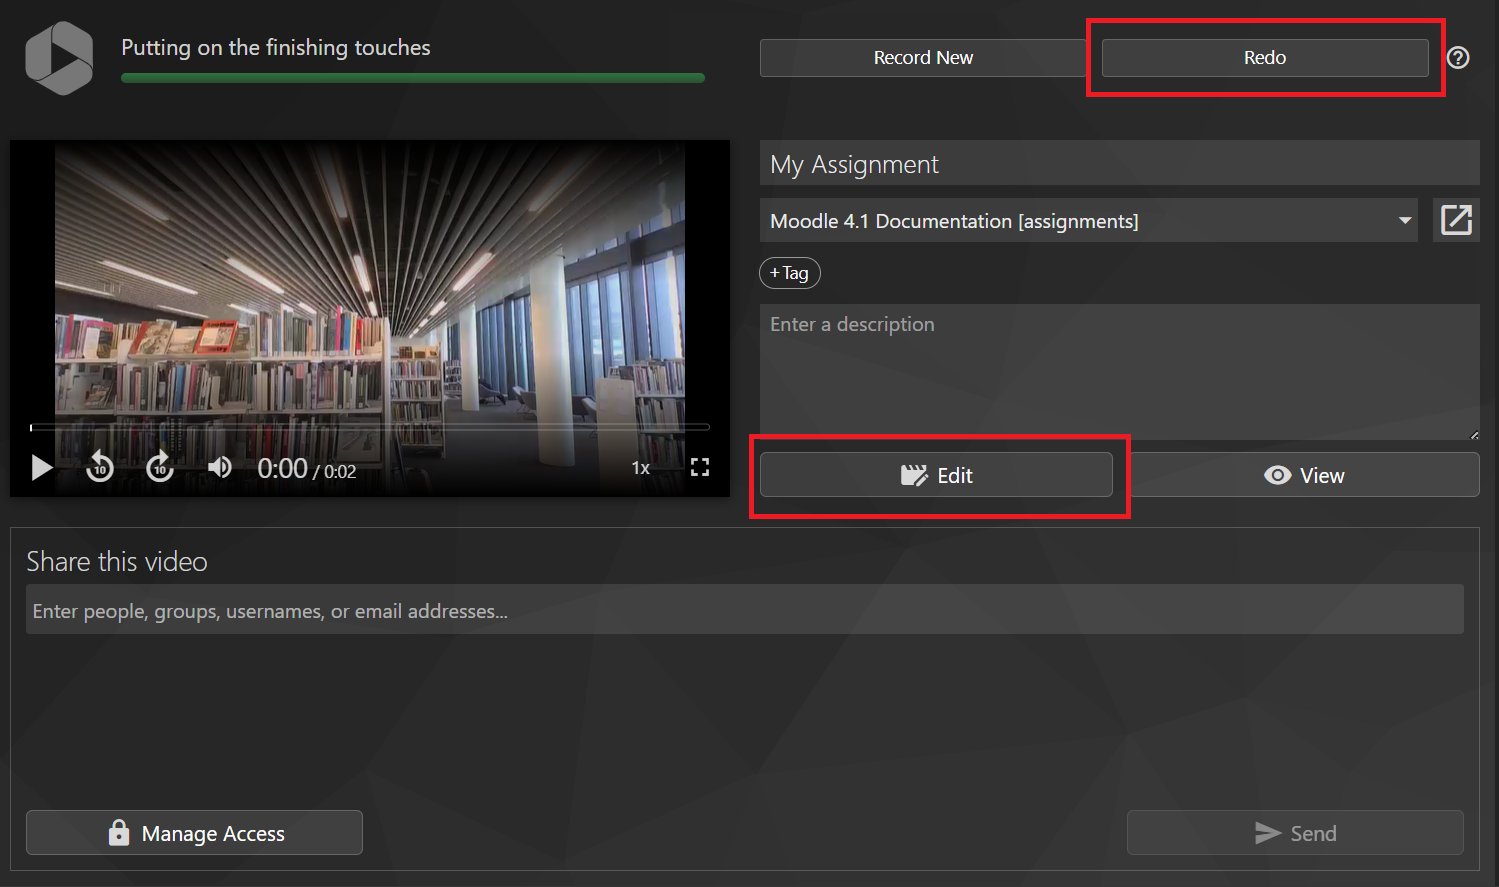The image size is (1499, 887).
Task: Enter fullscreen video mode
Action: click(700, 467)
